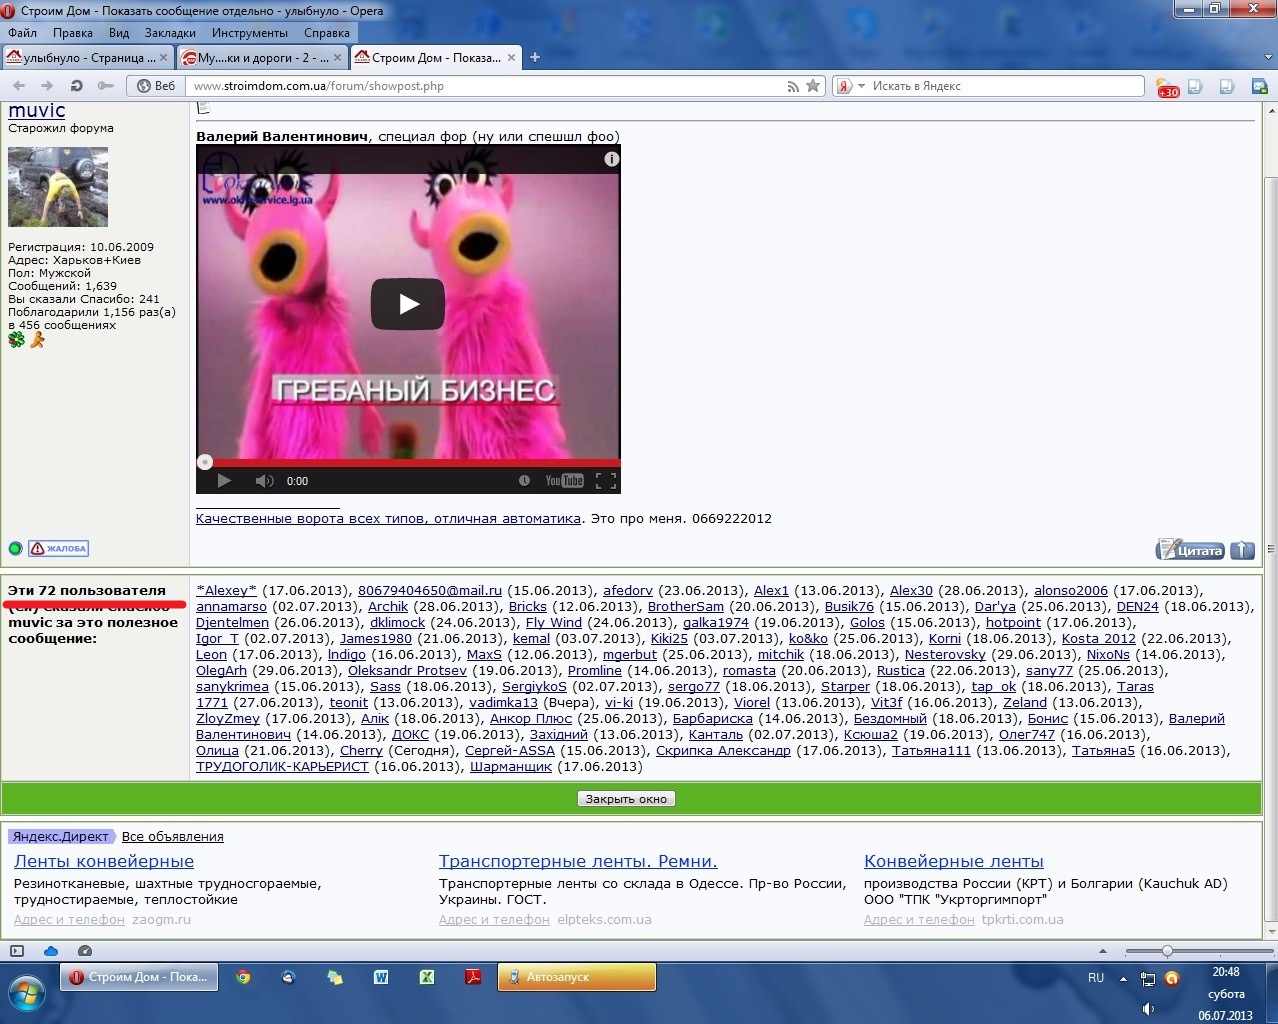The image size is (1278, 1024).
Task: Open the Транспортерные ленты. Ремни. ad
Action: (578, 862)
